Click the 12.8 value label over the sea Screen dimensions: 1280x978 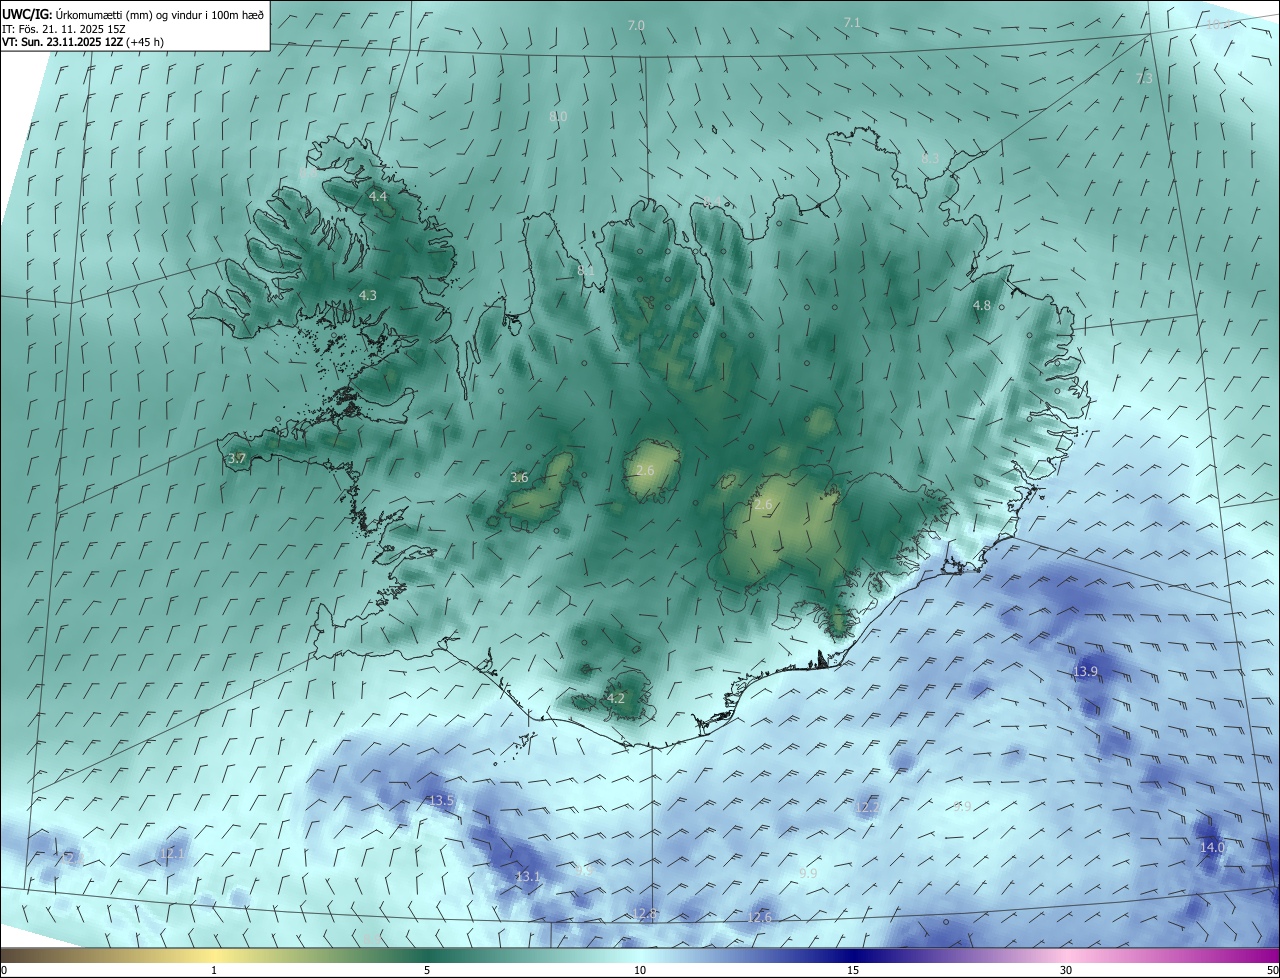point(645,913)
